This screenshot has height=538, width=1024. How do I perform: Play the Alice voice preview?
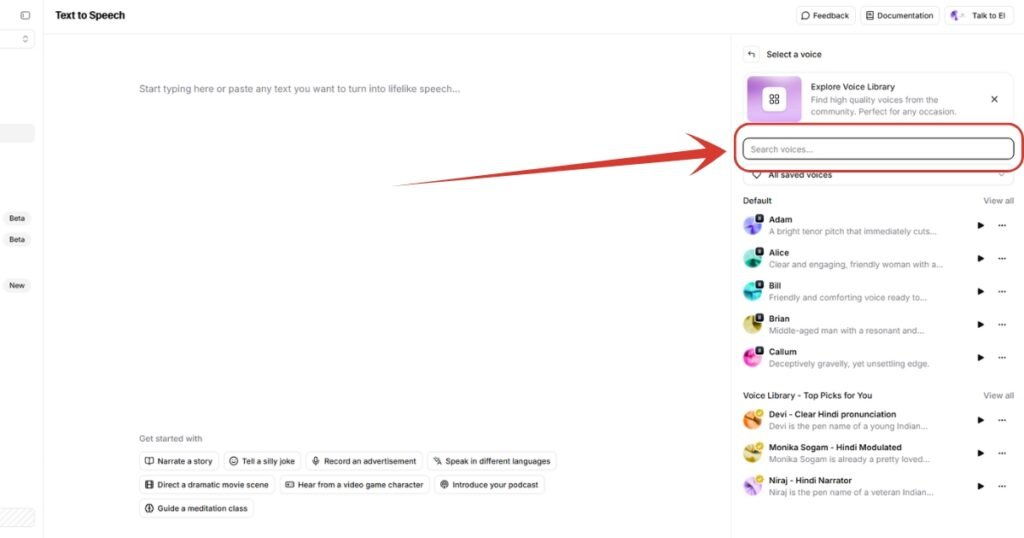980,258
